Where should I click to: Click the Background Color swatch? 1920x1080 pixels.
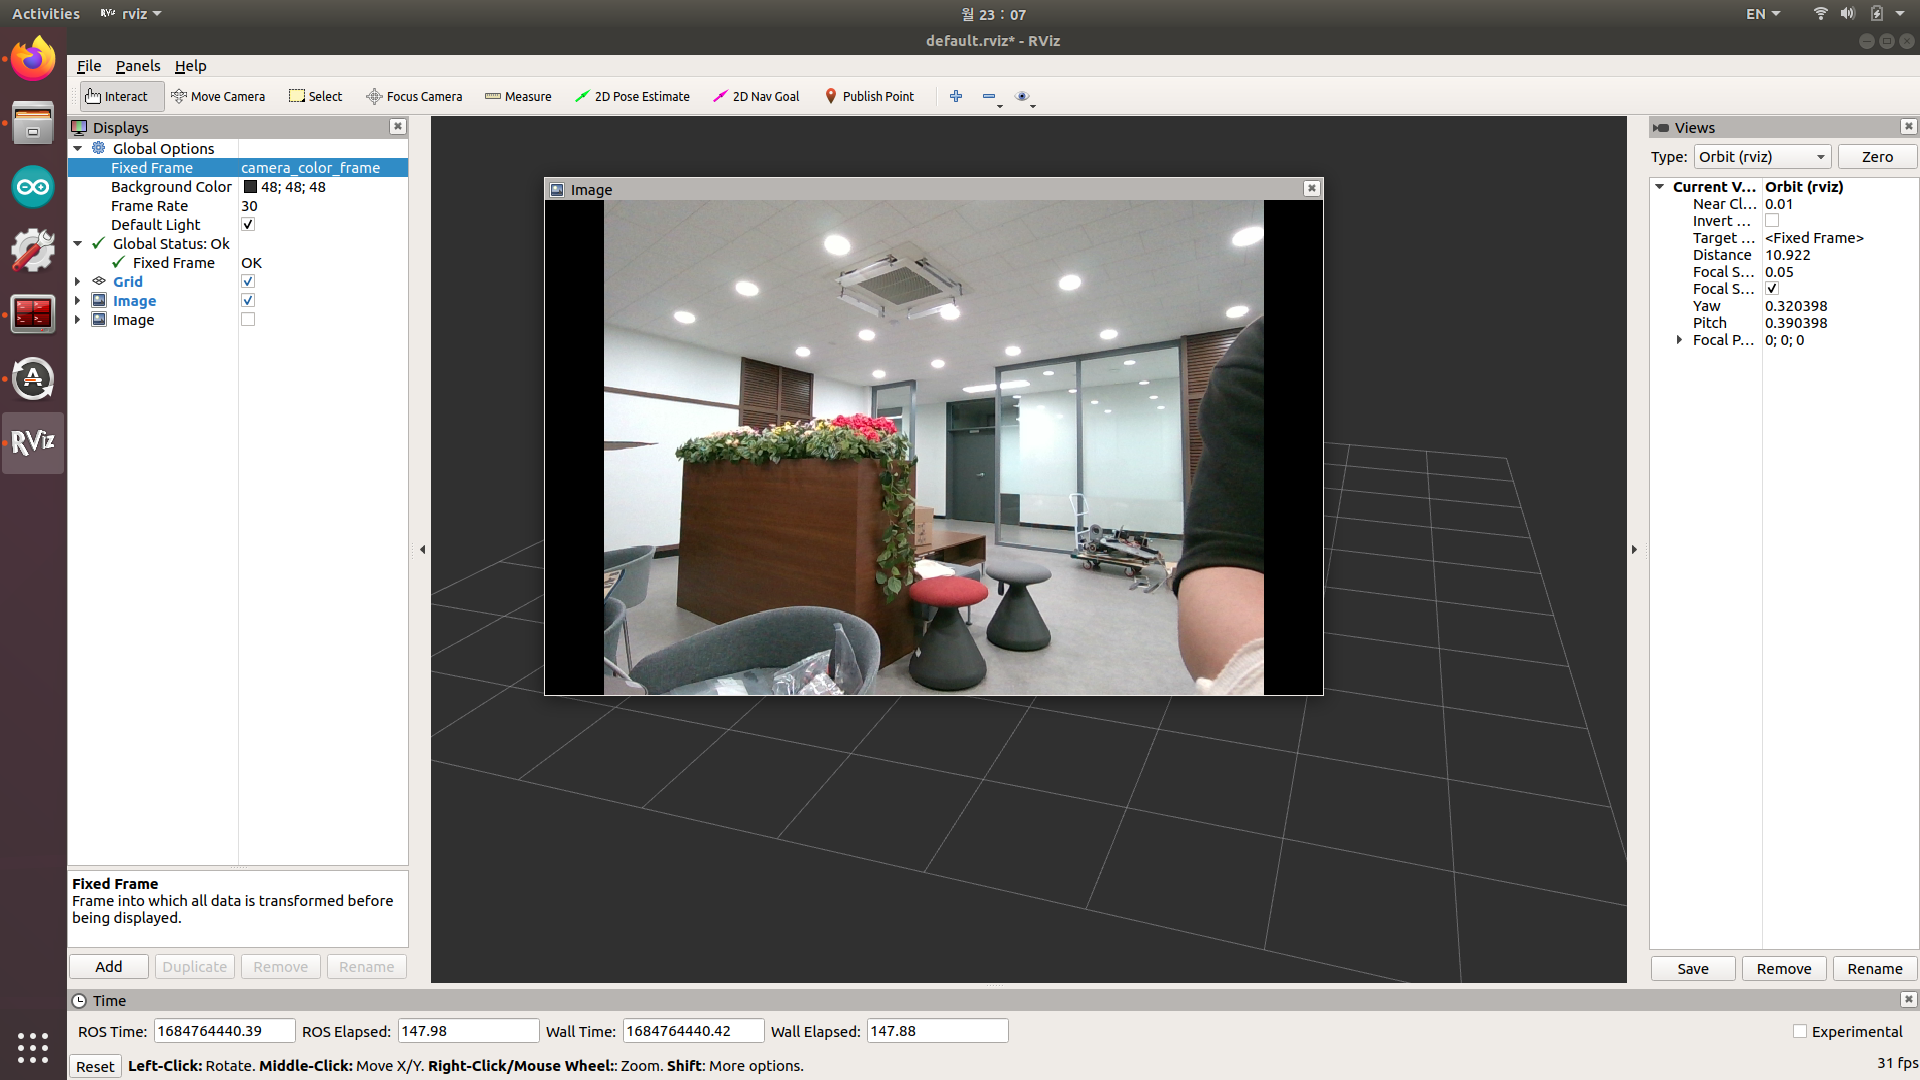pyautogui.click(x=251, y=187)
